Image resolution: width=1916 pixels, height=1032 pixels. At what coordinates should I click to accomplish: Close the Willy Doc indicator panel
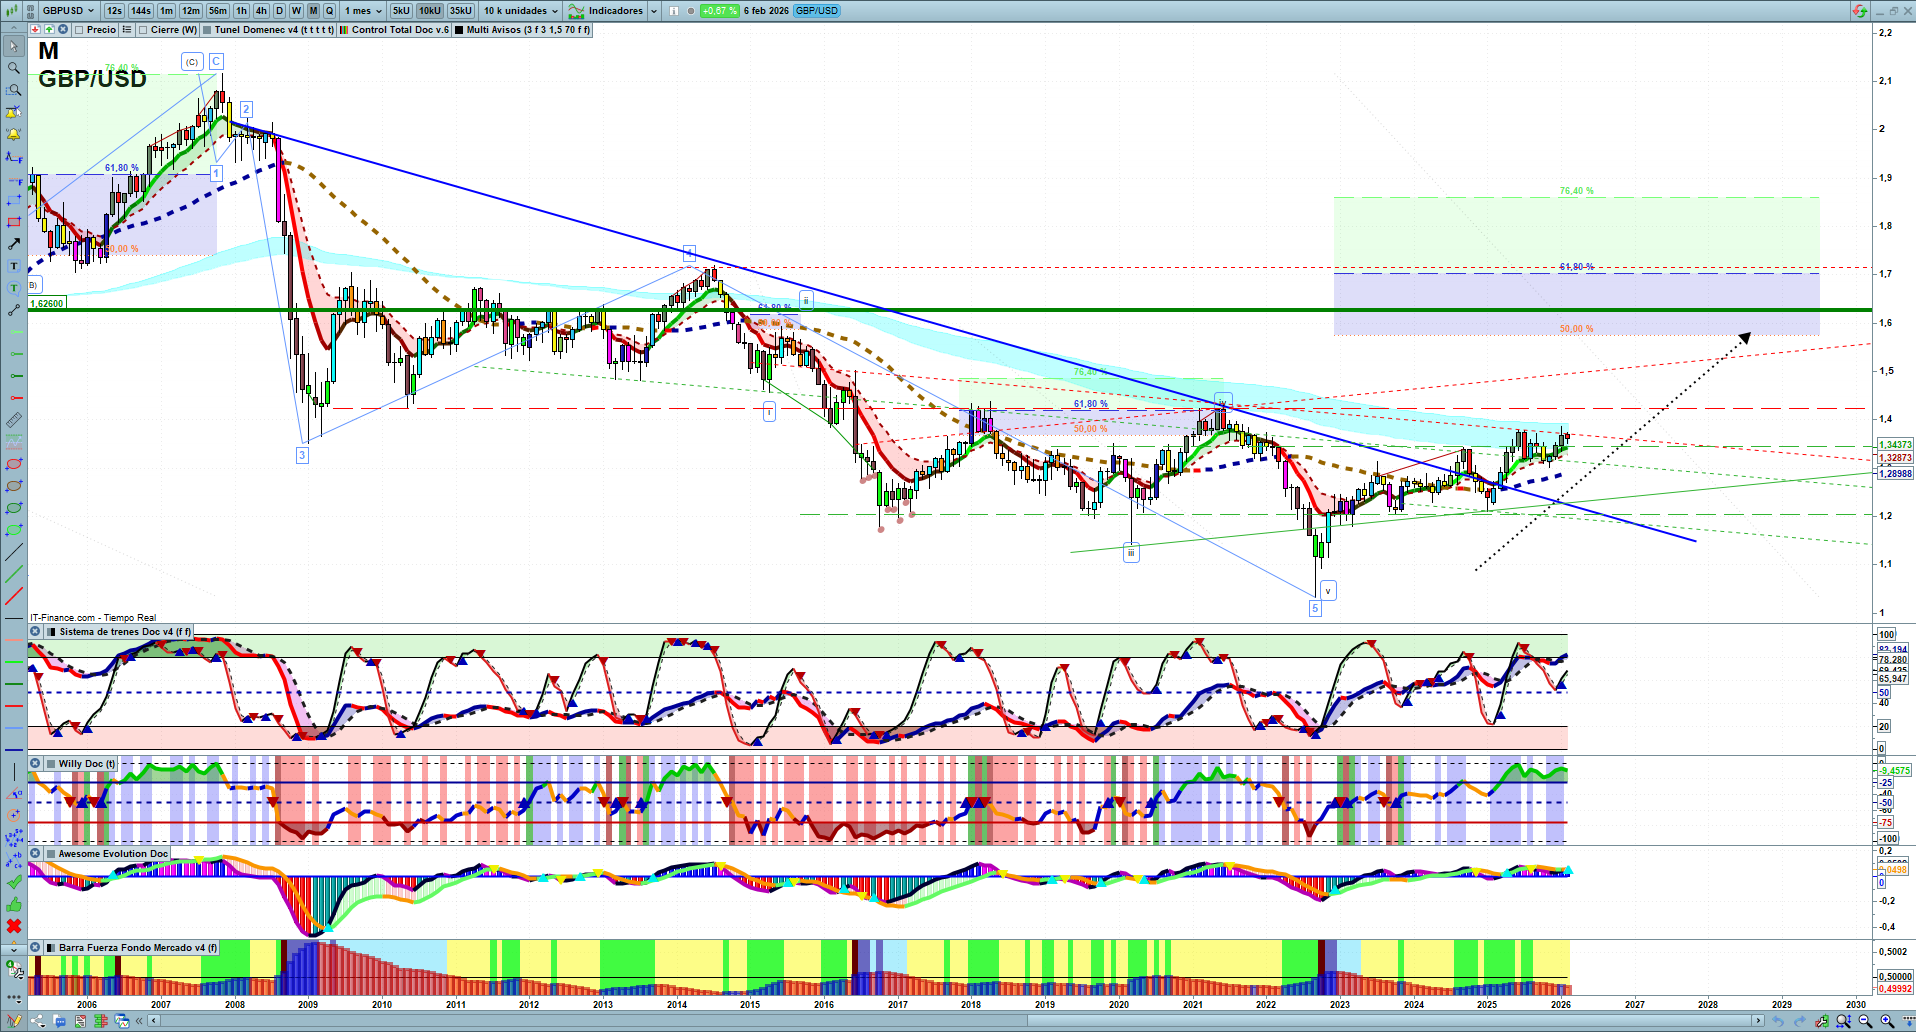click(35, 764)
